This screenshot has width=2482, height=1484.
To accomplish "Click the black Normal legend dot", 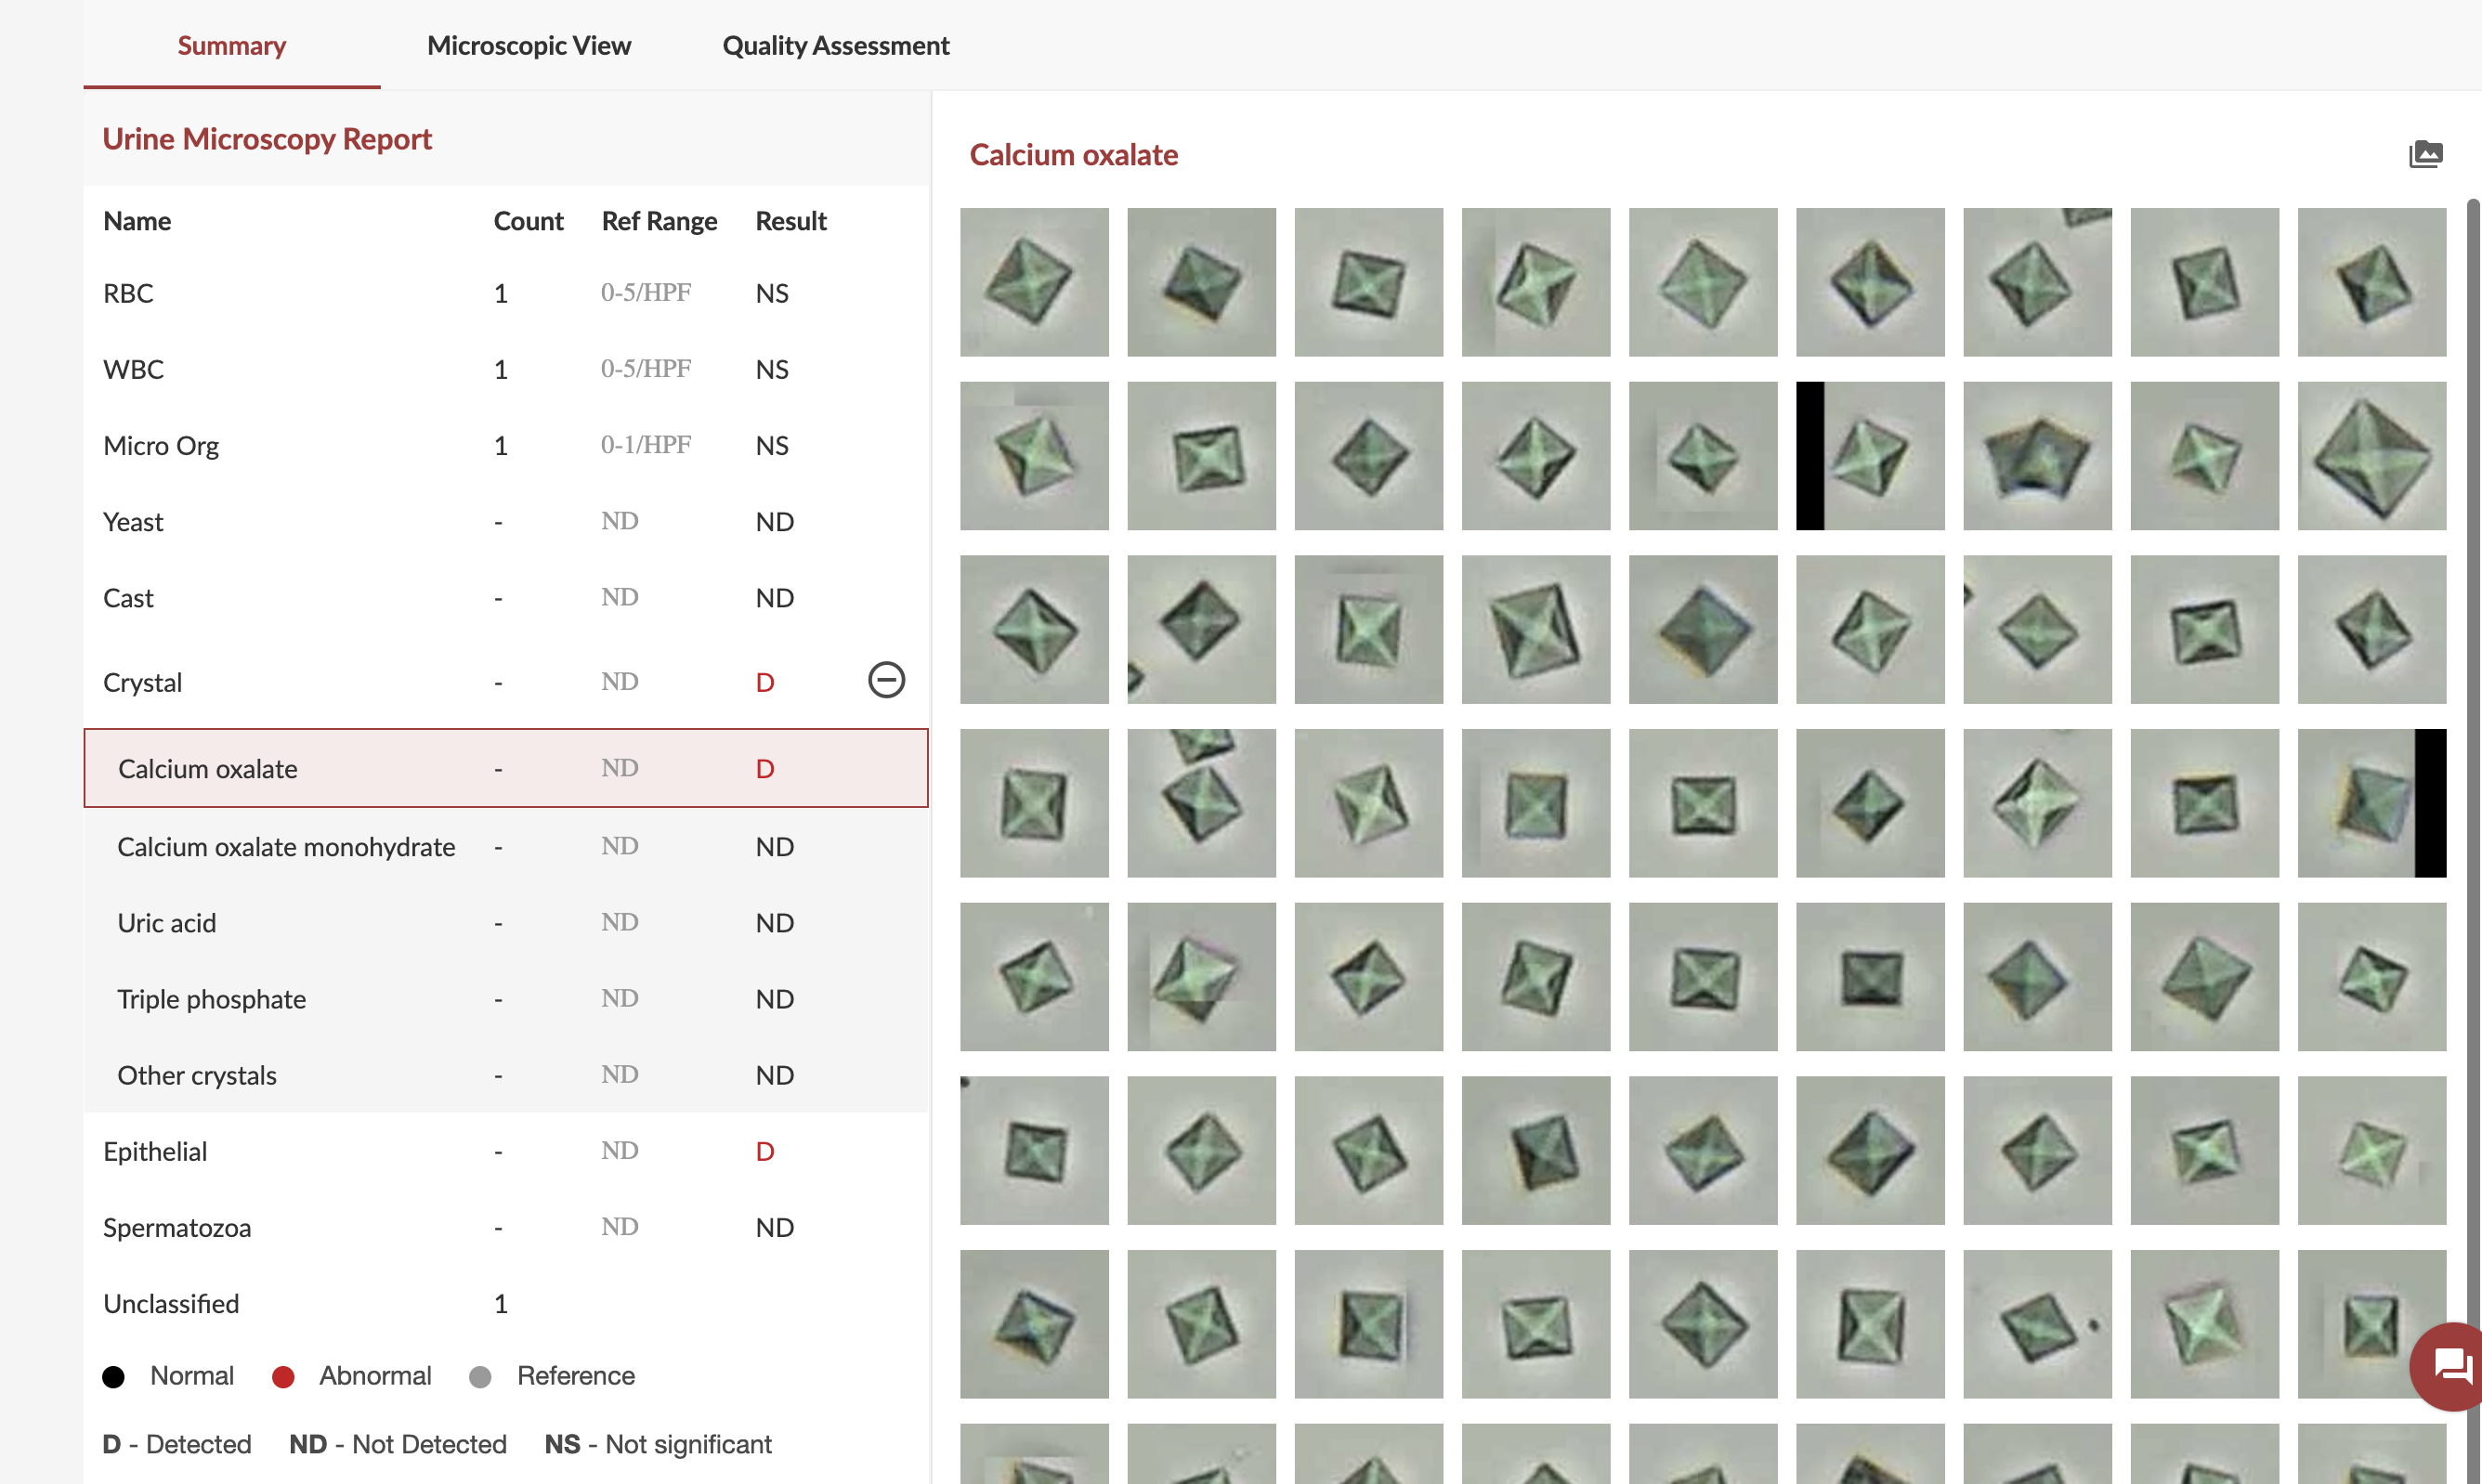I will pyautogui.click(x=114, y=1376).
